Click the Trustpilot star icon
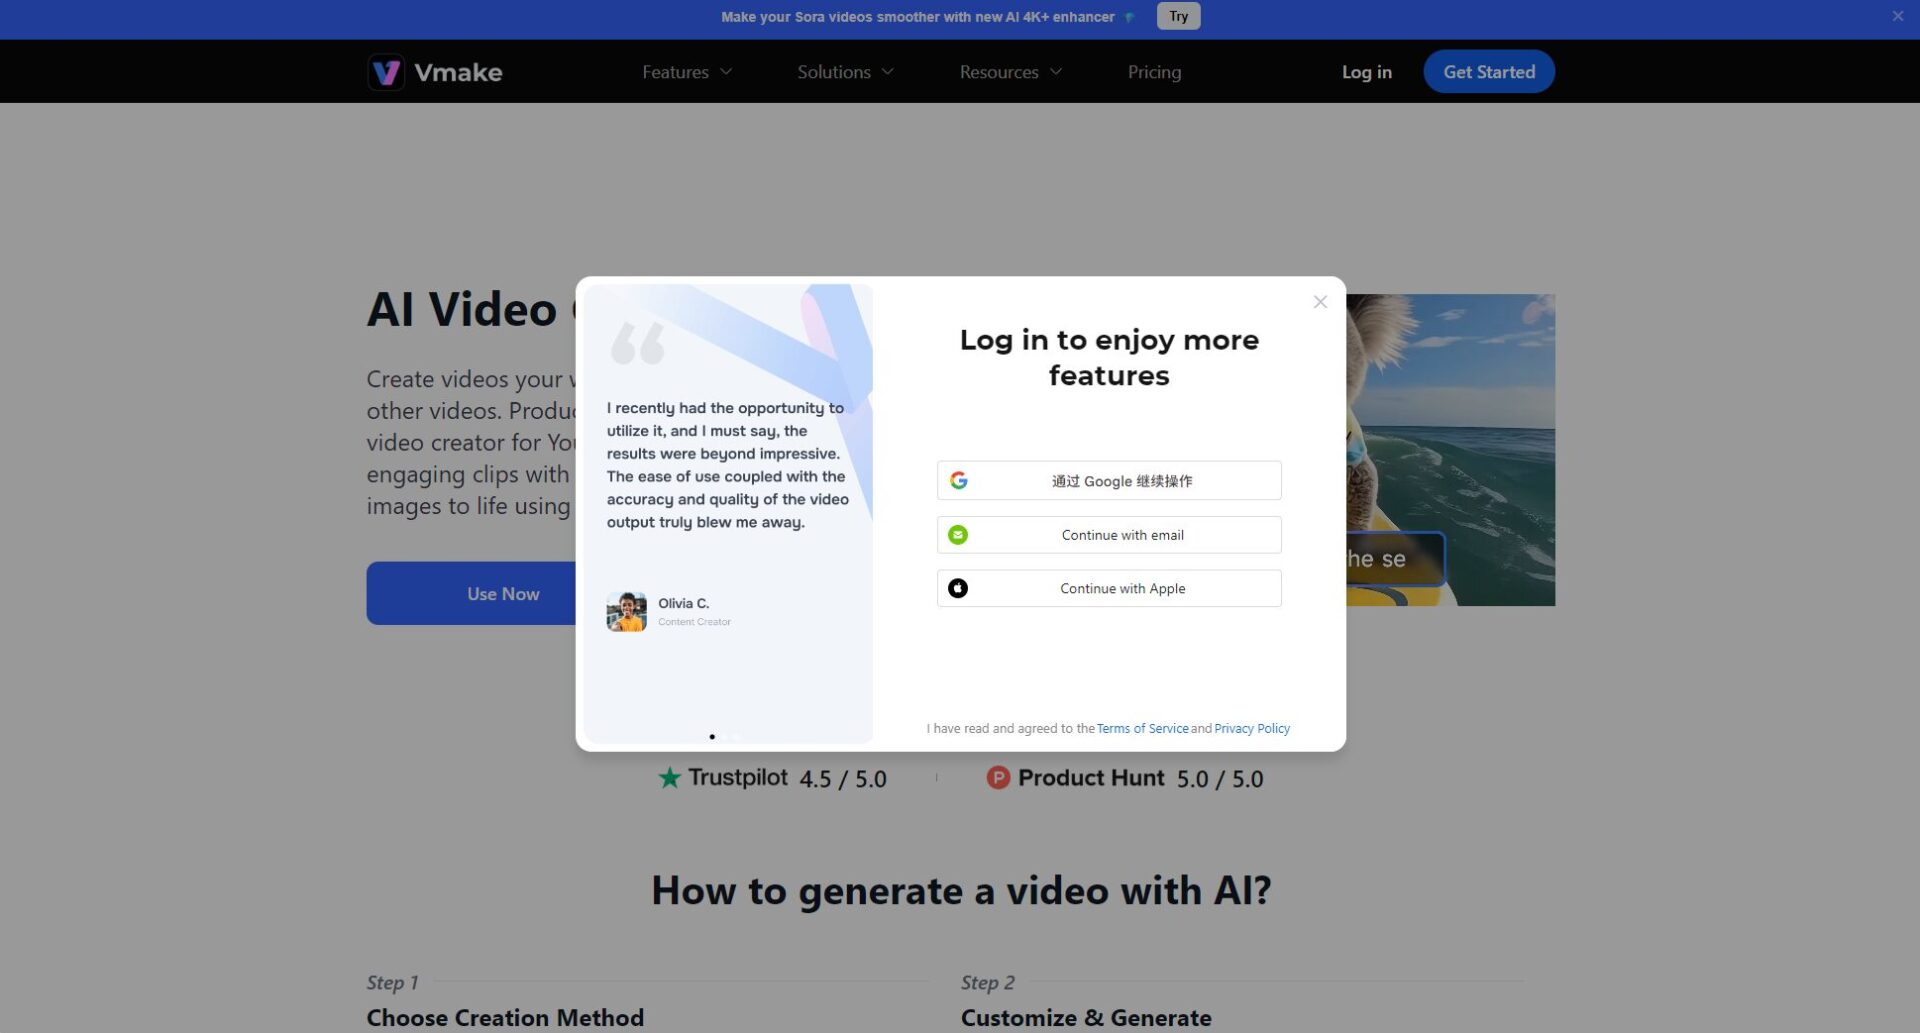The image size is (1920, 1033). [x=671, y=777]
